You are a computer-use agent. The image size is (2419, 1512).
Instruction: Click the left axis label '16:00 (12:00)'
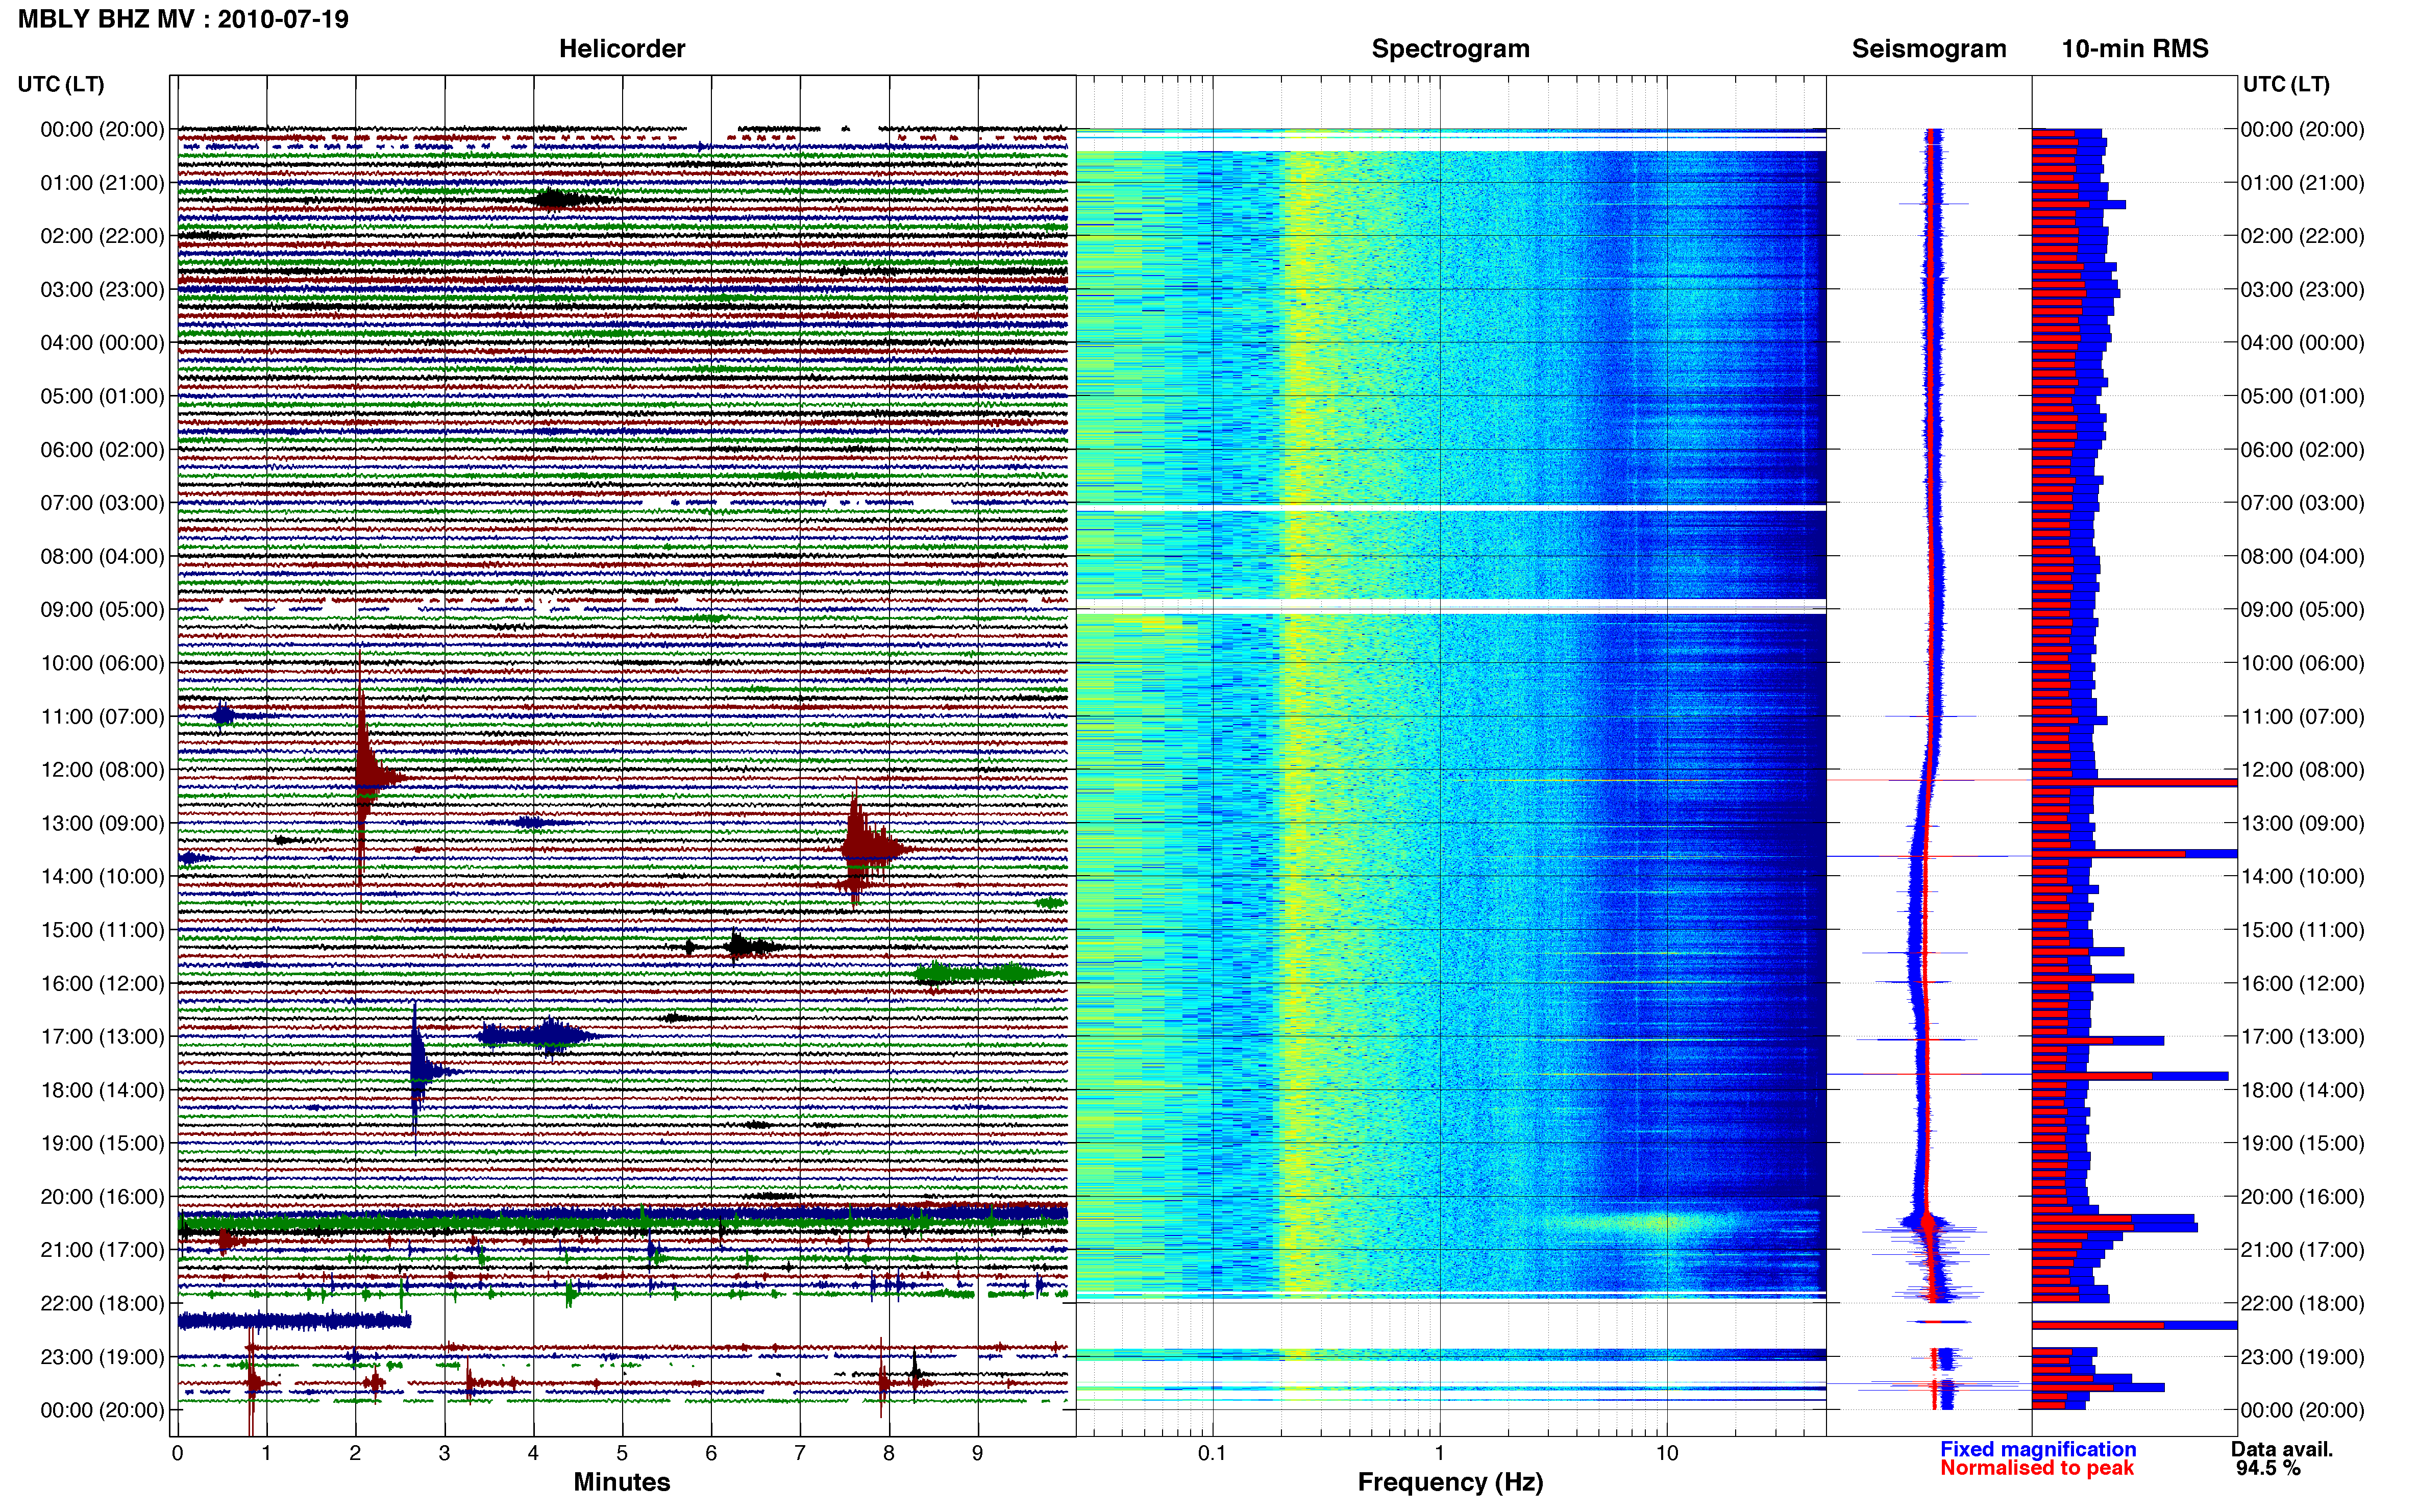tap(102, 983)
